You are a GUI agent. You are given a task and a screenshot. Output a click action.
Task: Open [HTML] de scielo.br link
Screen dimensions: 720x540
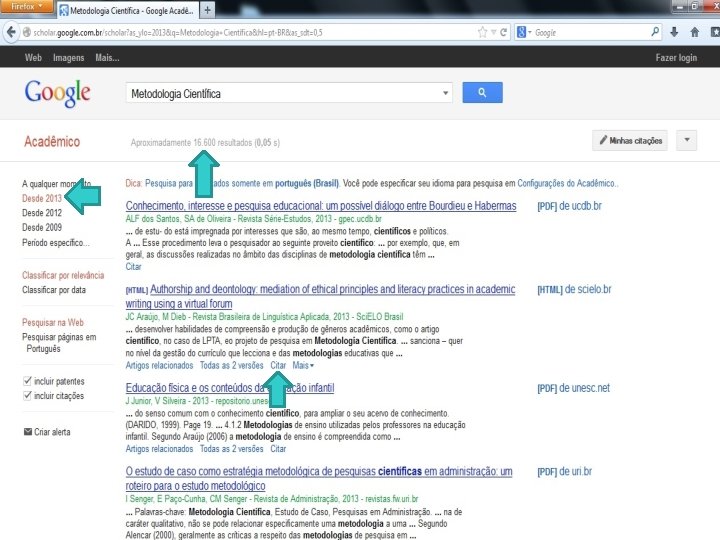(x=574, y=289)
